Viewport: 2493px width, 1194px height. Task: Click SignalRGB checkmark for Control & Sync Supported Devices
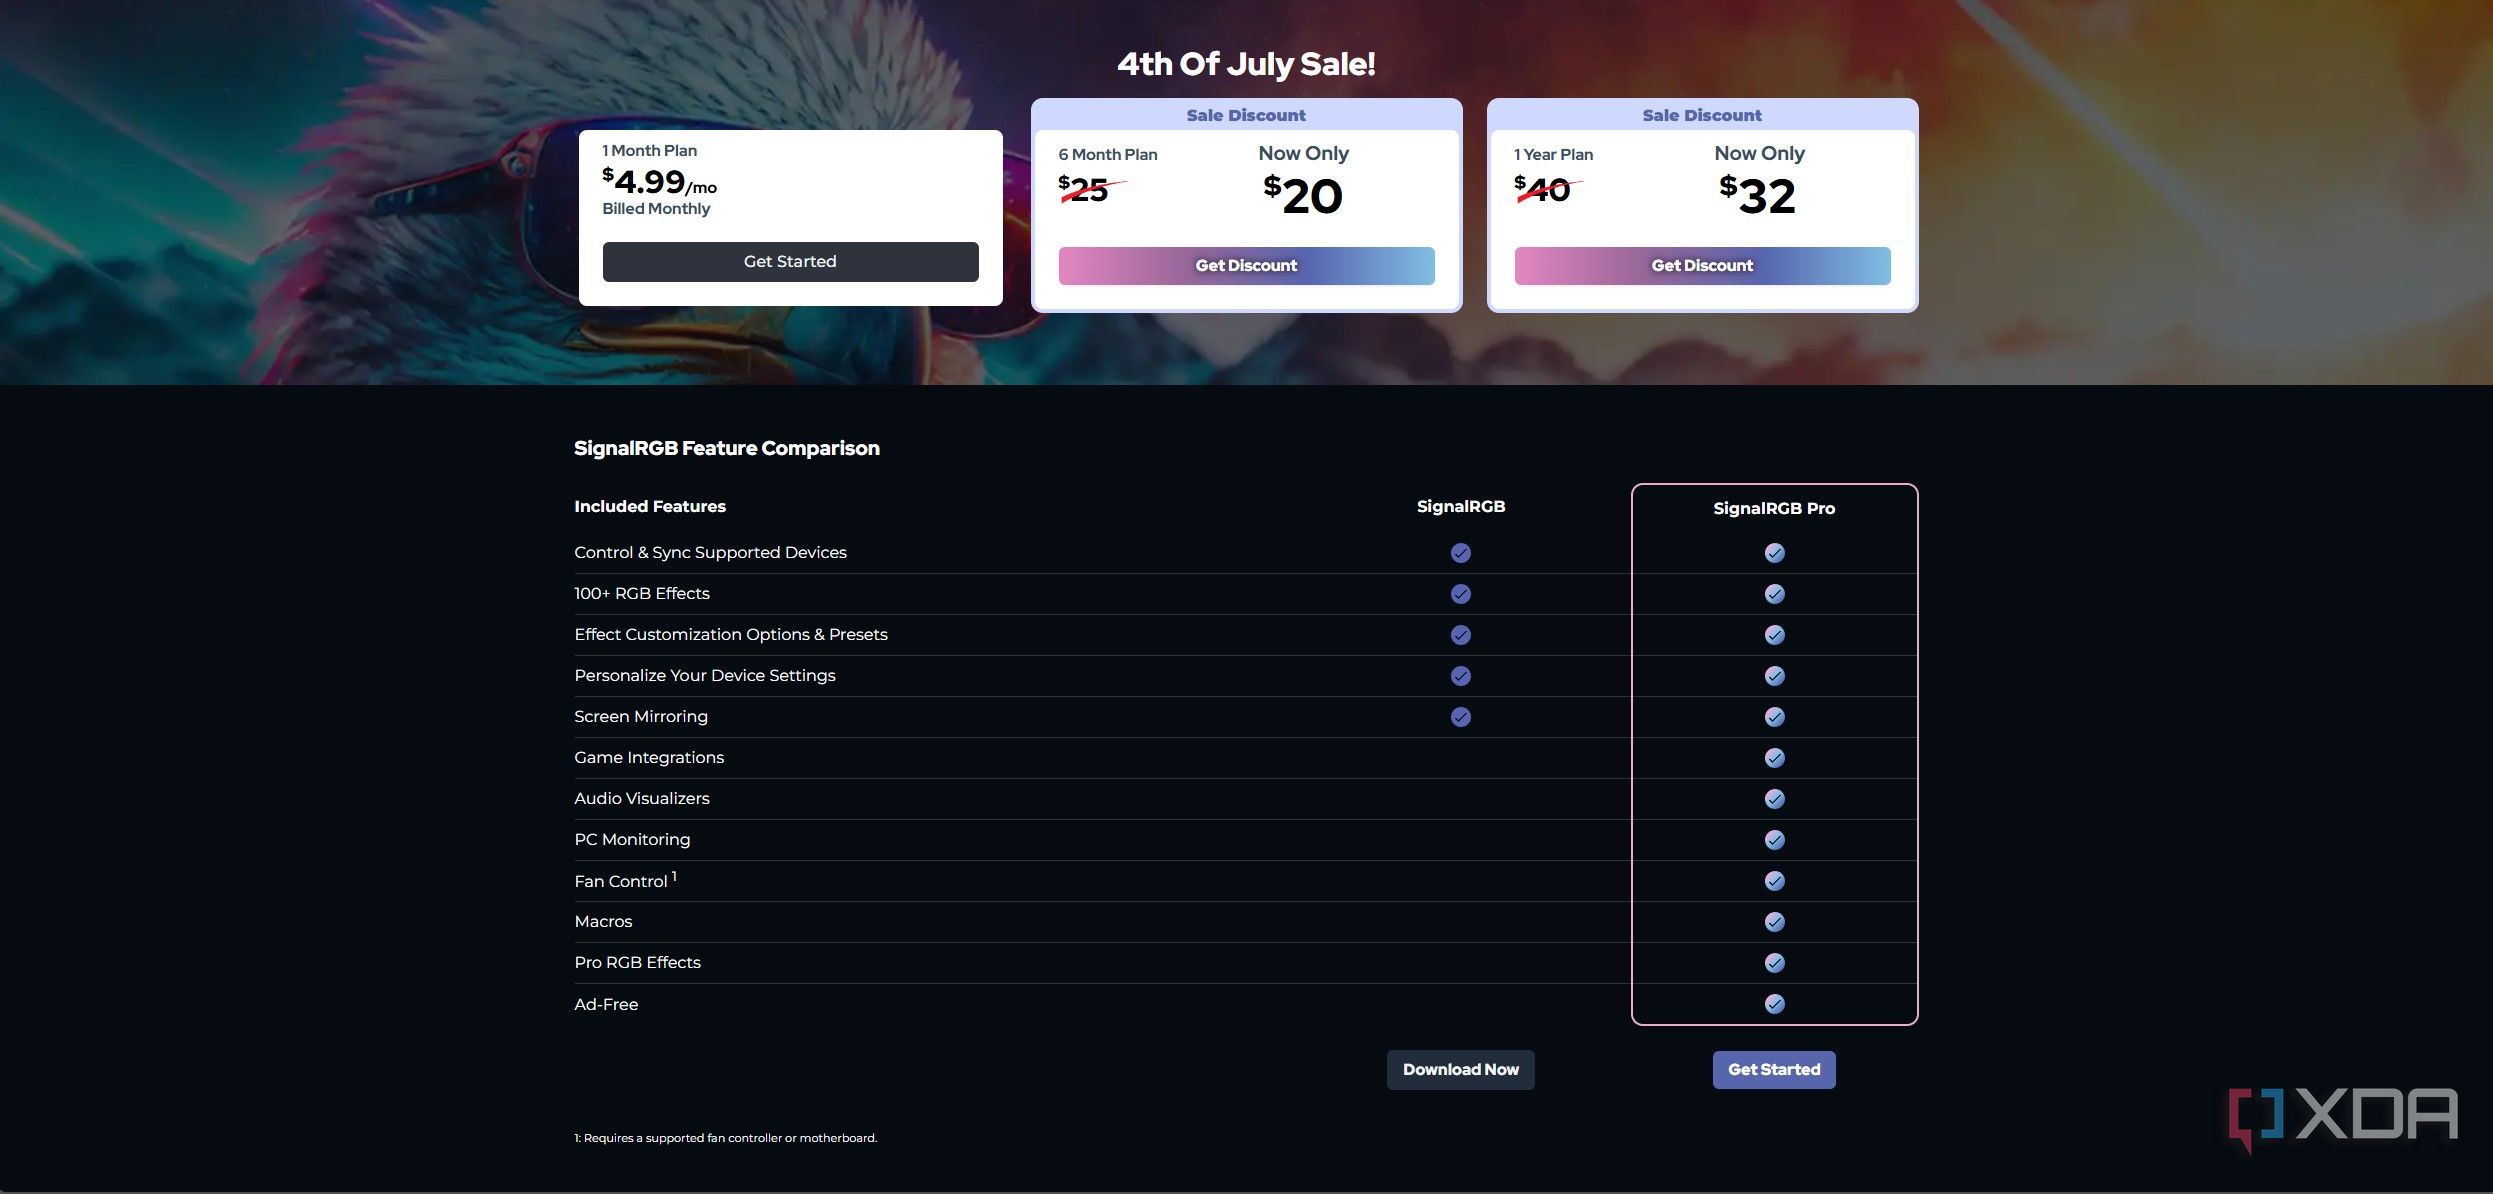click(x=1461, y=553)
